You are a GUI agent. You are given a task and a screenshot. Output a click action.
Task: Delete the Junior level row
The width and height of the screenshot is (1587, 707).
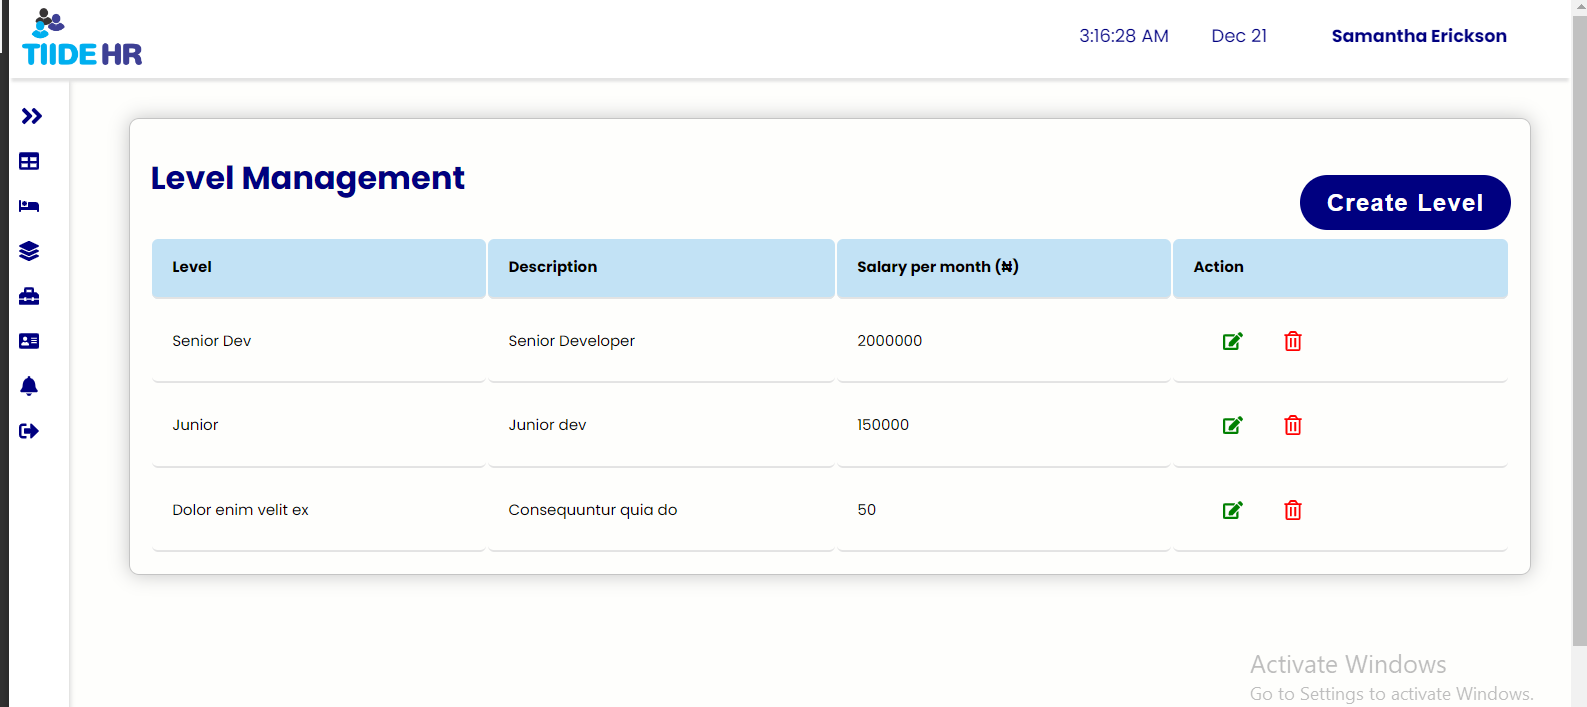(x=1293, y=425)
